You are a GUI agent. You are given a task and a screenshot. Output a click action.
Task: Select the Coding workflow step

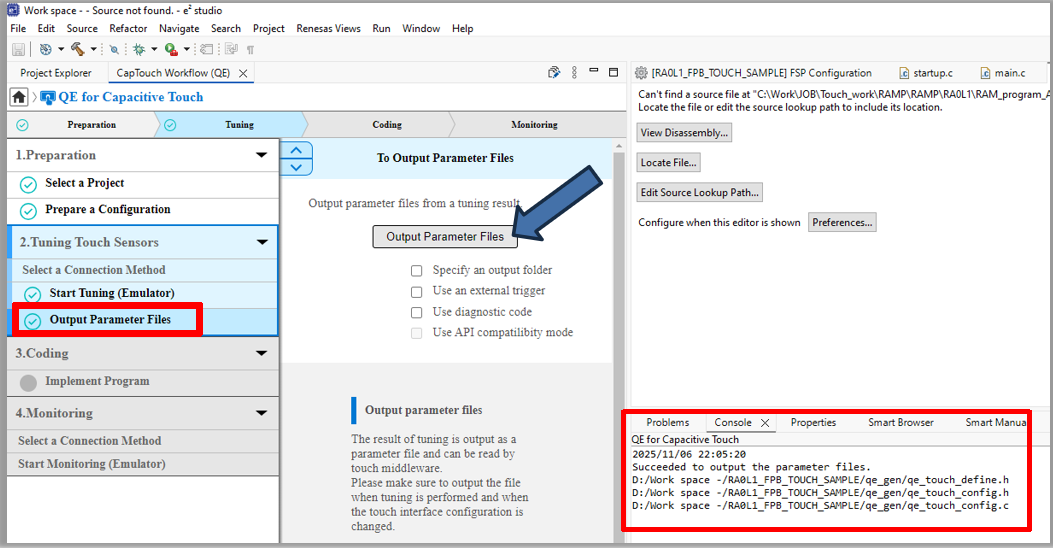click(x=386, y=125)
